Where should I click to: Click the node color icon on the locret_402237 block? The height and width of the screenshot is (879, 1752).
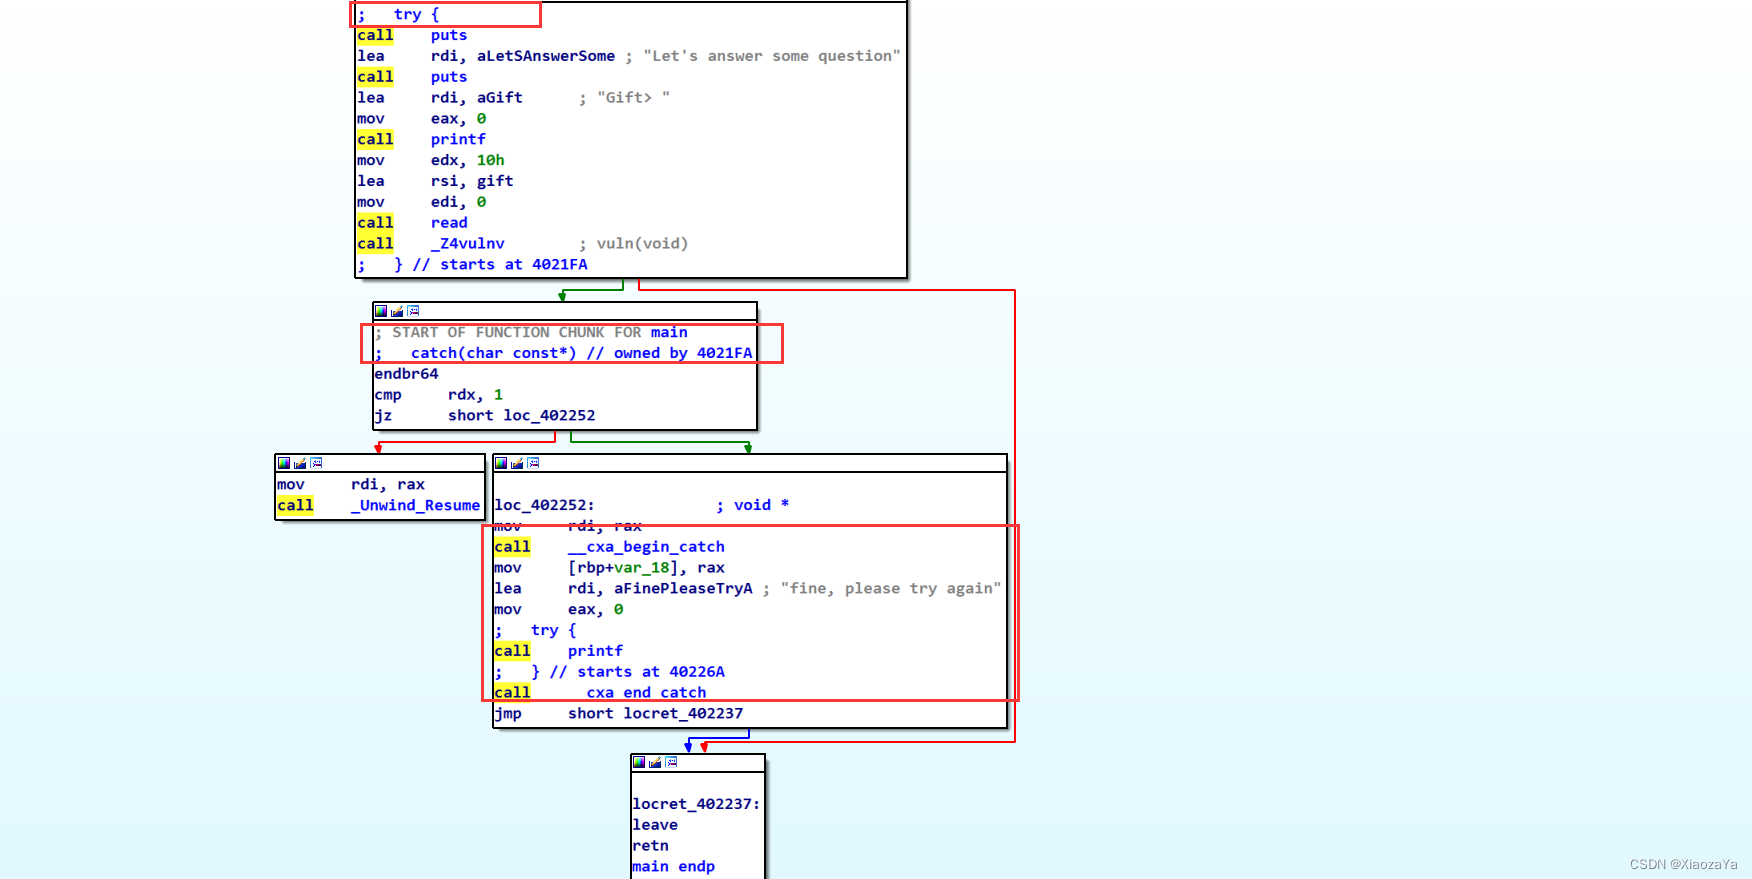tap(639, 762)
